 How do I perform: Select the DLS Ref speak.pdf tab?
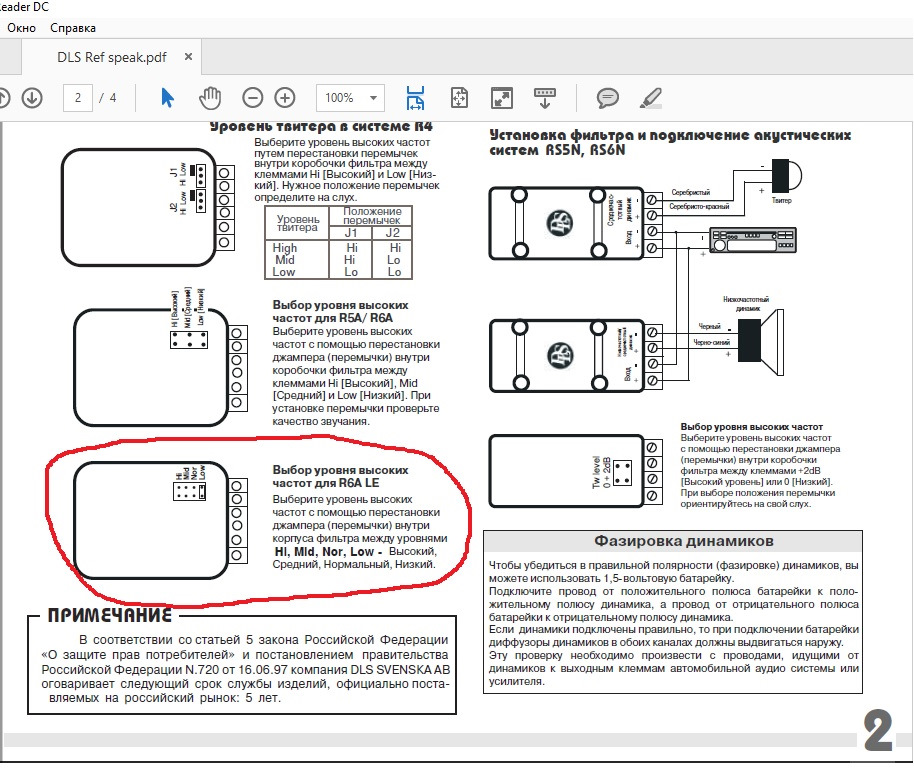[x=111, y=57]
